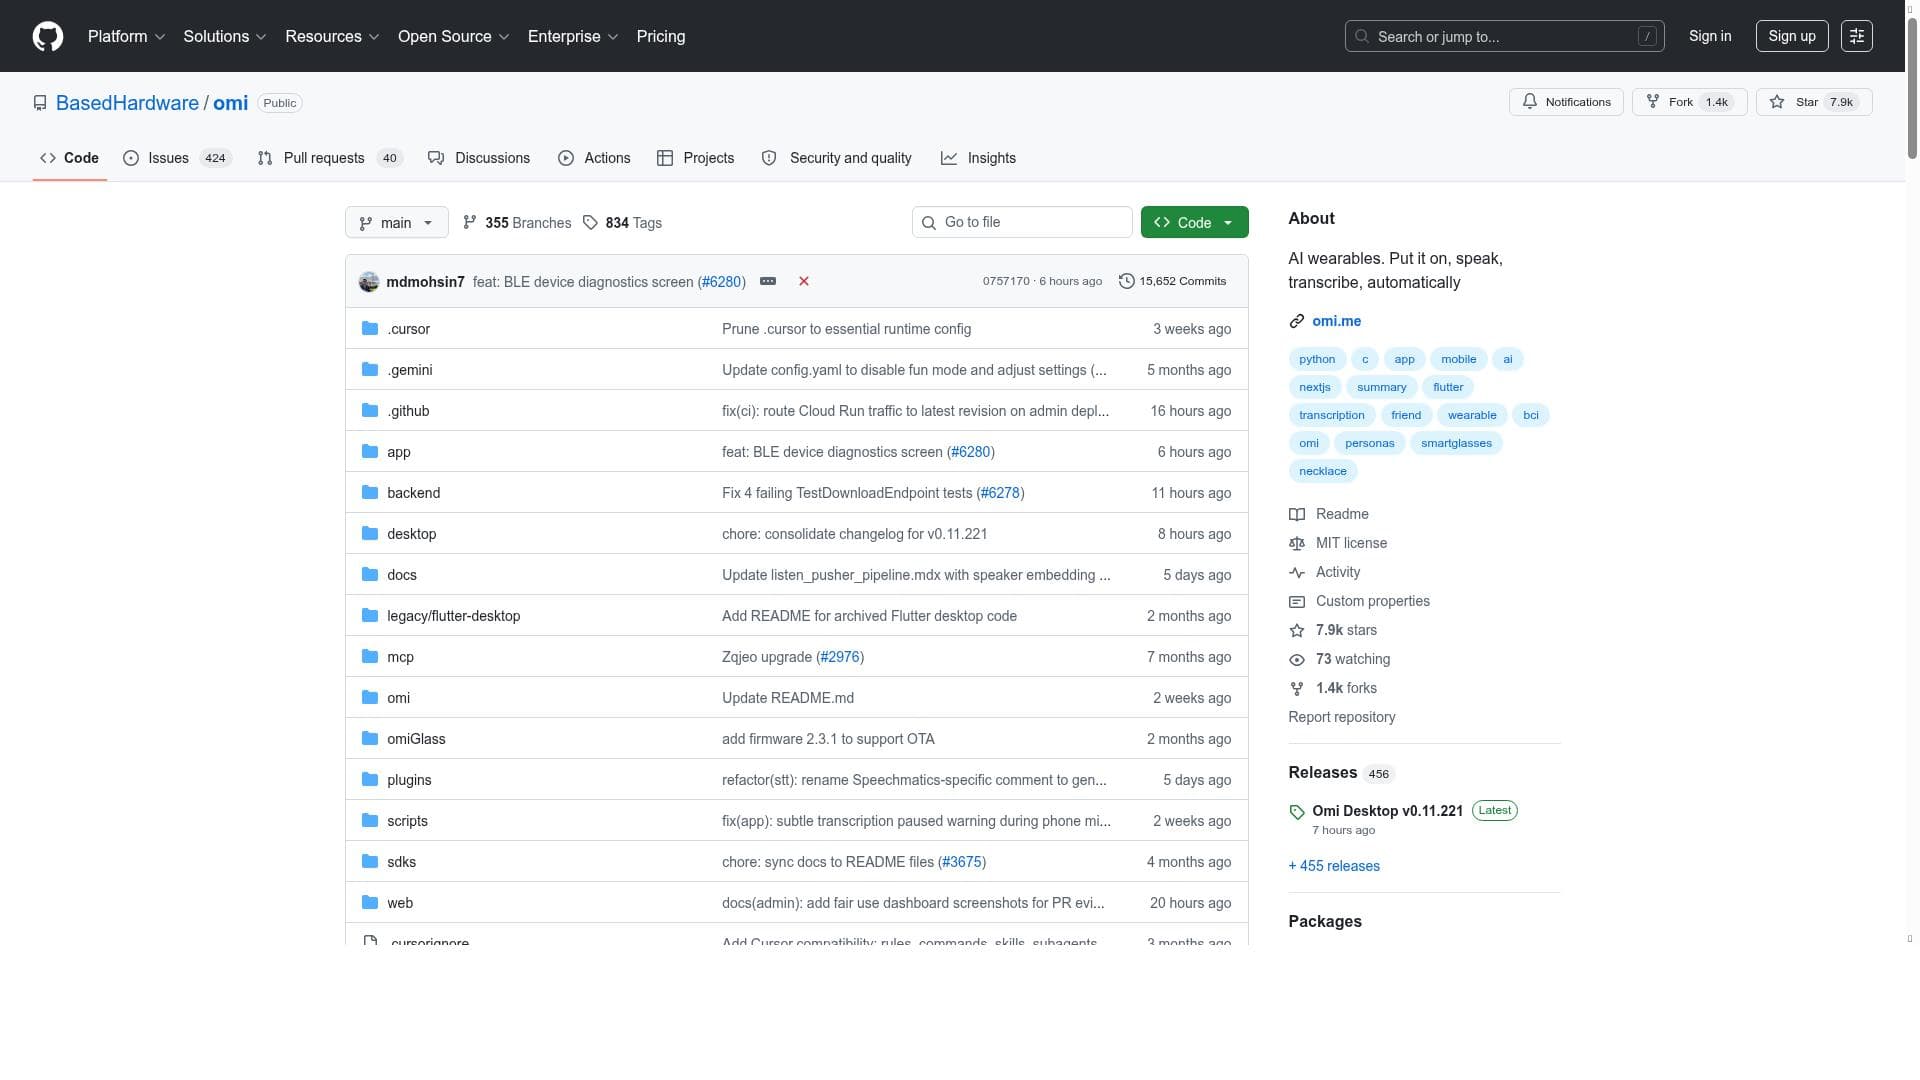Open the legacy/flutter-desktop folder
Image resolution: width=1920 pixels, height=1080 pixels.
tap(453, 616)
